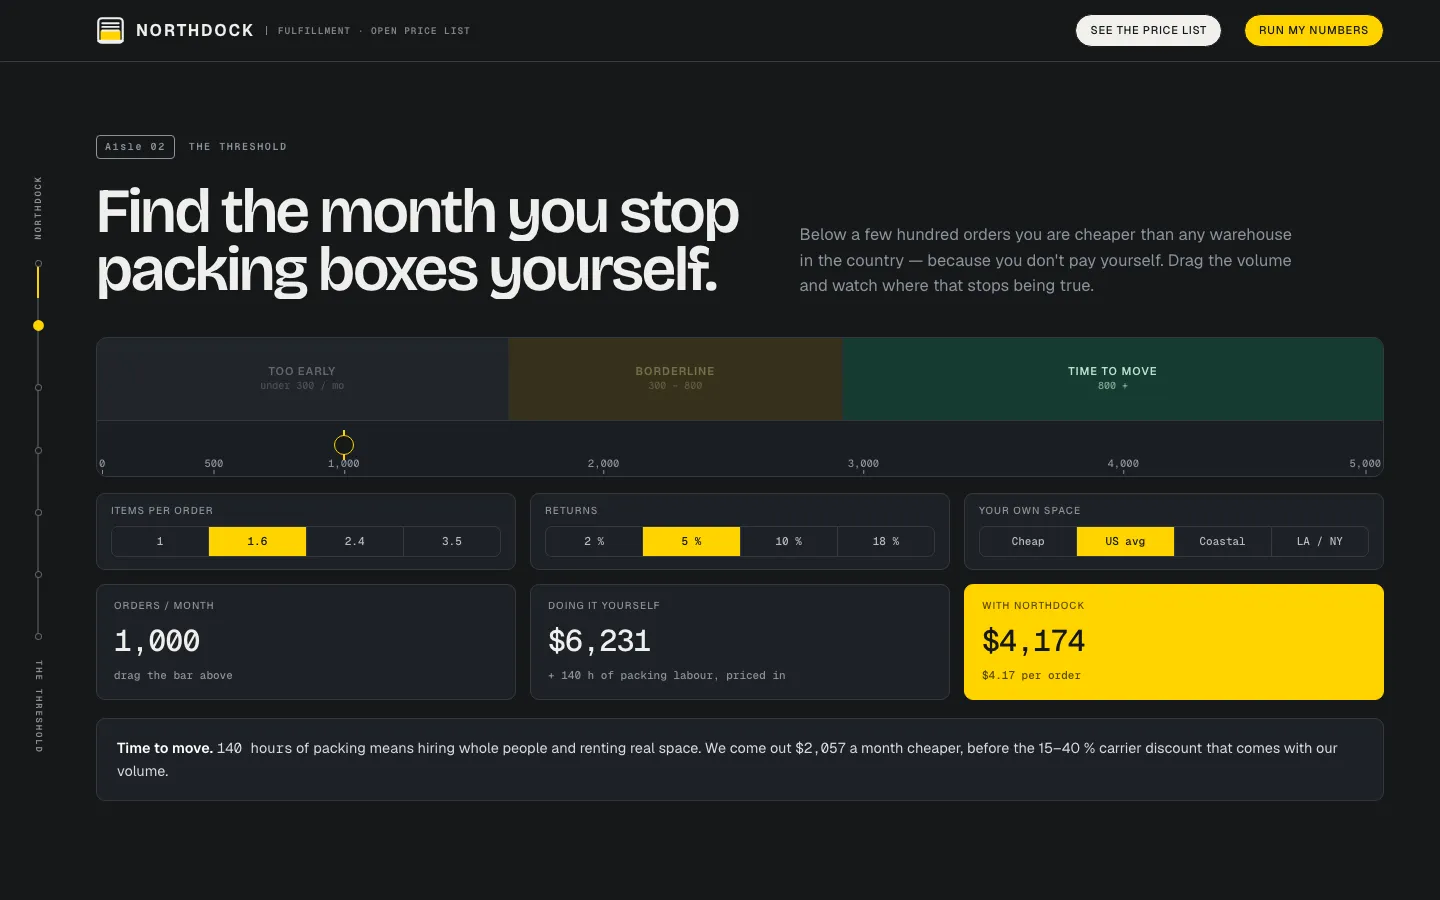Click the 'drag the bar above' hint
Viewport: 1440px width, 900px height.
pyautogui.click(x=173, y=676)
